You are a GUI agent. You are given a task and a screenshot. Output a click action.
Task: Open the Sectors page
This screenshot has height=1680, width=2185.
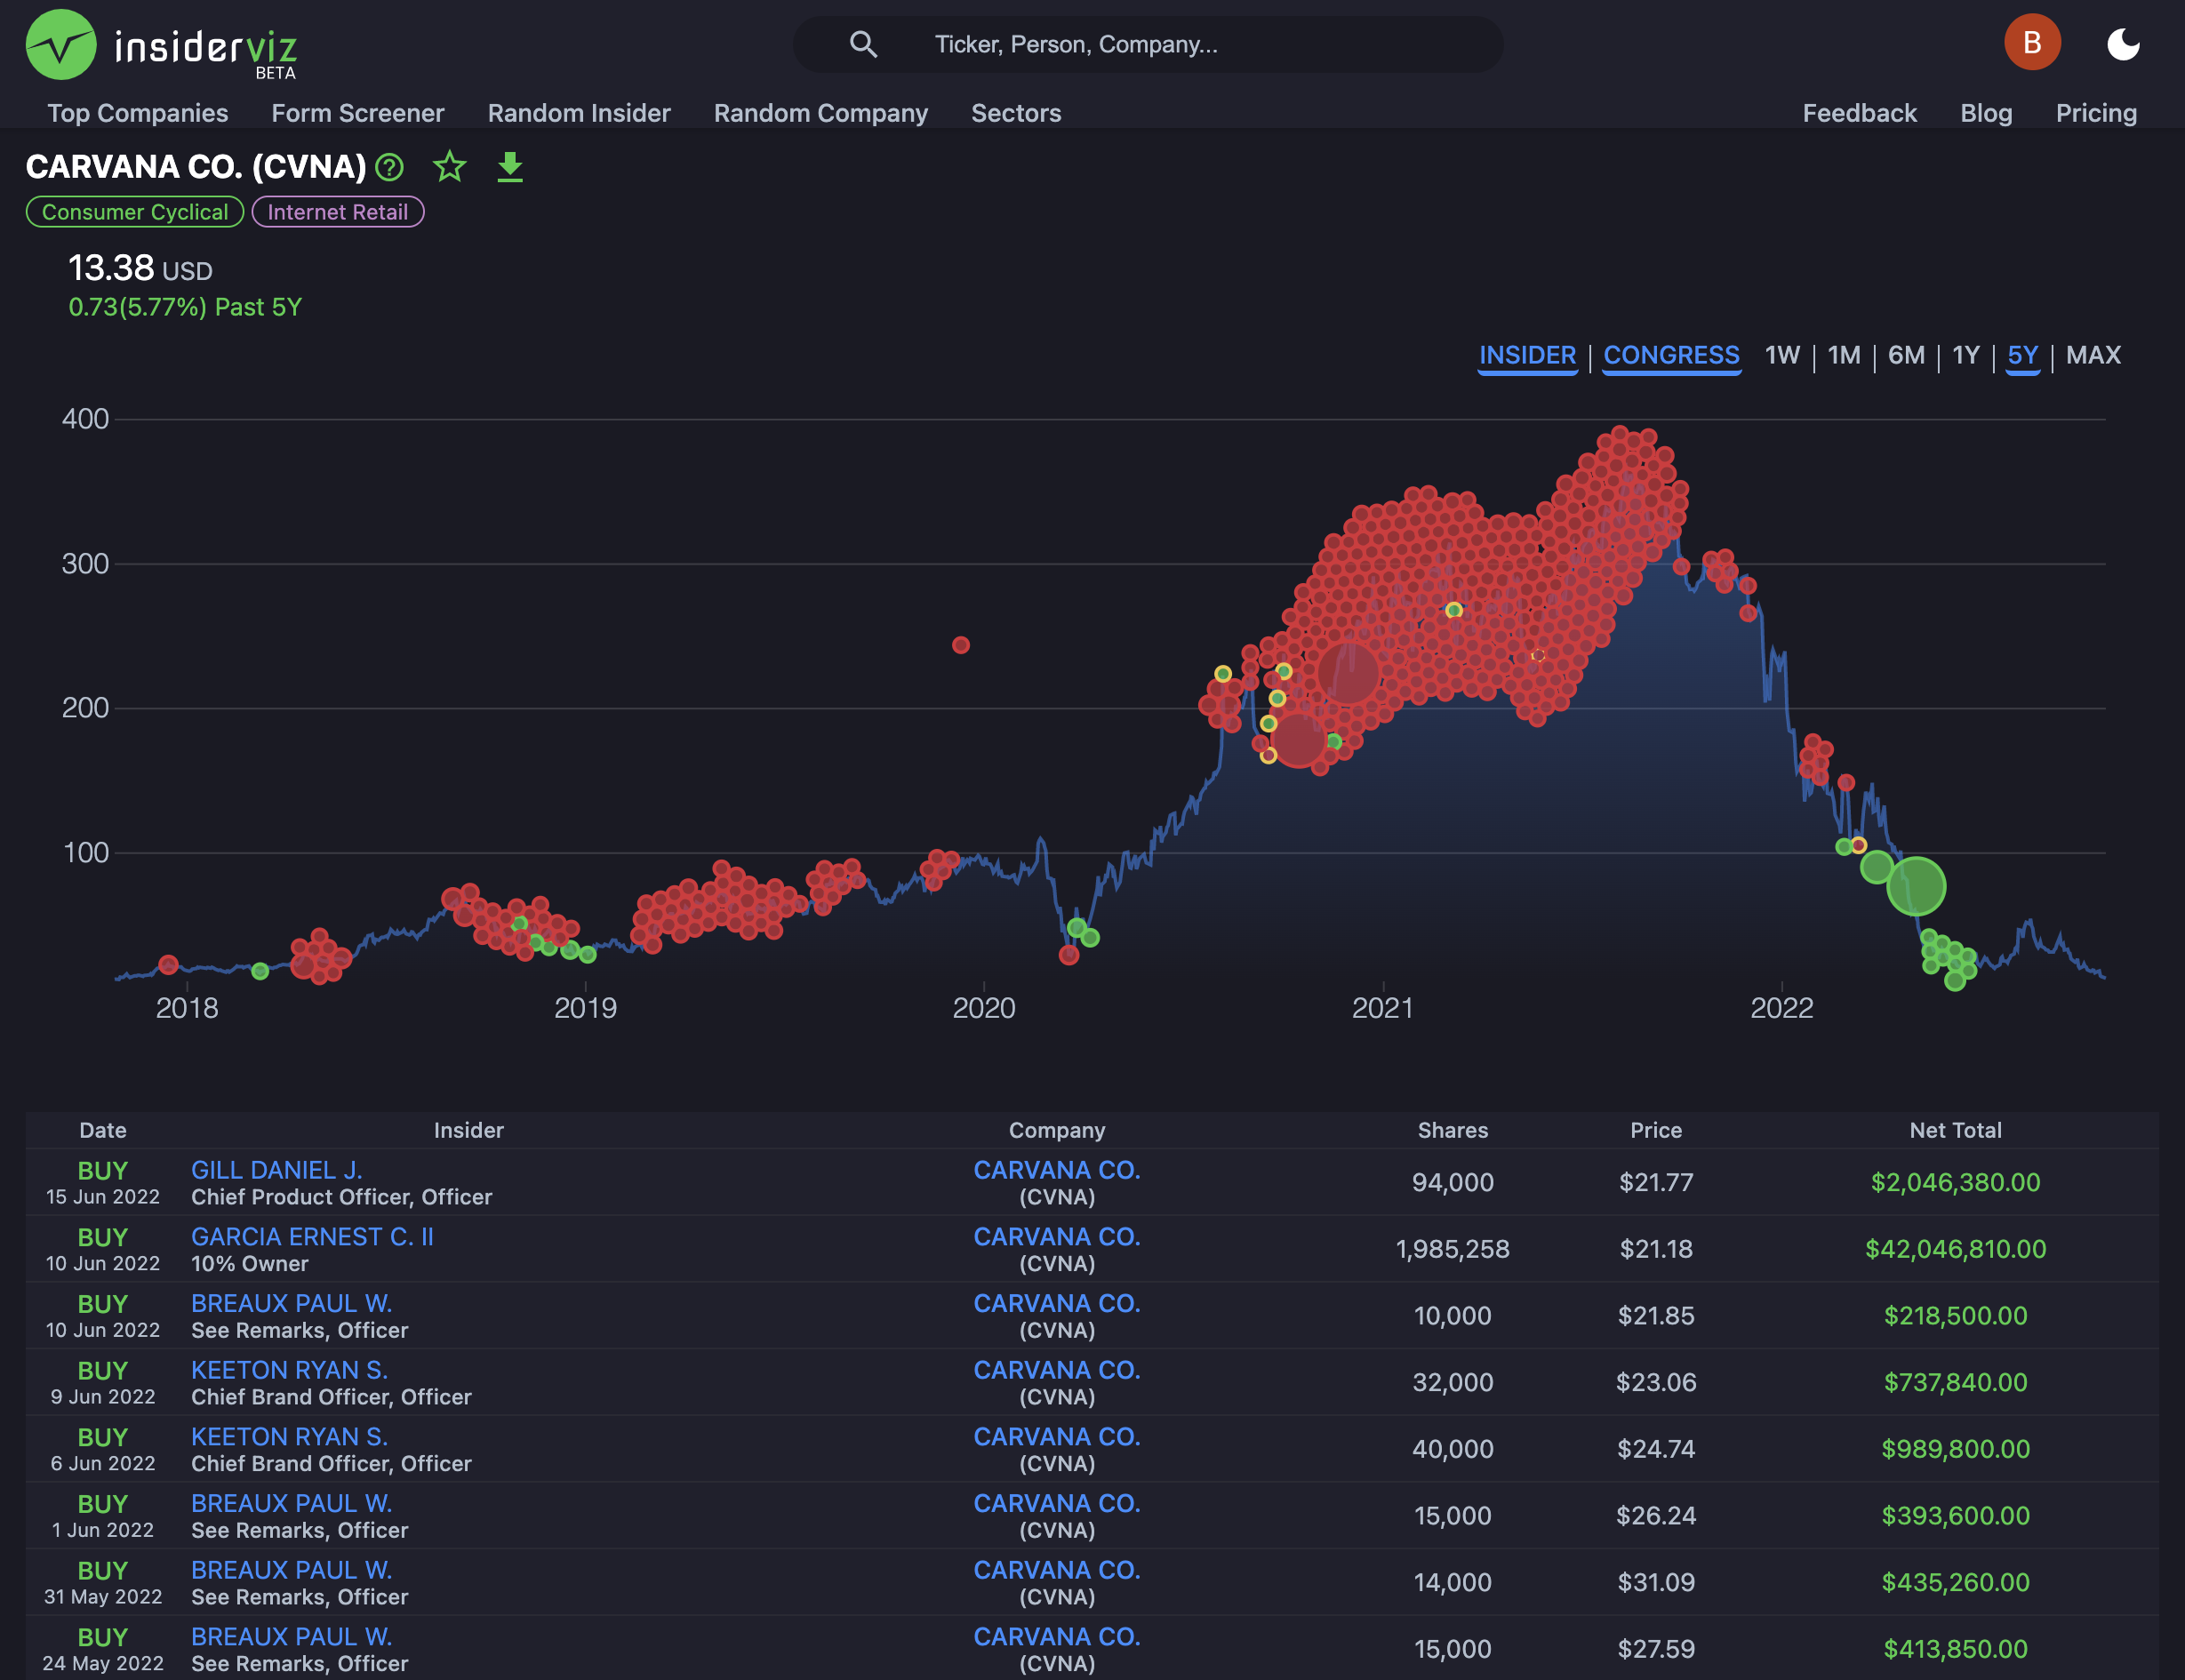[x=1016, y=113]
